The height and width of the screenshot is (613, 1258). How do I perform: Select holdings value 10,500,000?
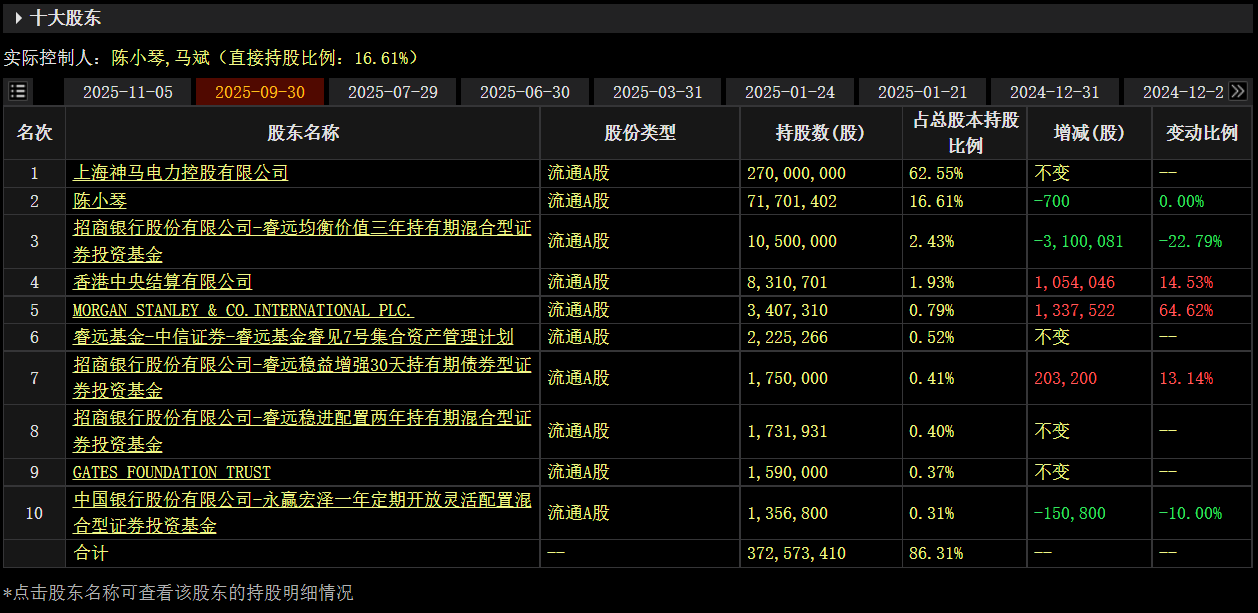click(792, 241)
